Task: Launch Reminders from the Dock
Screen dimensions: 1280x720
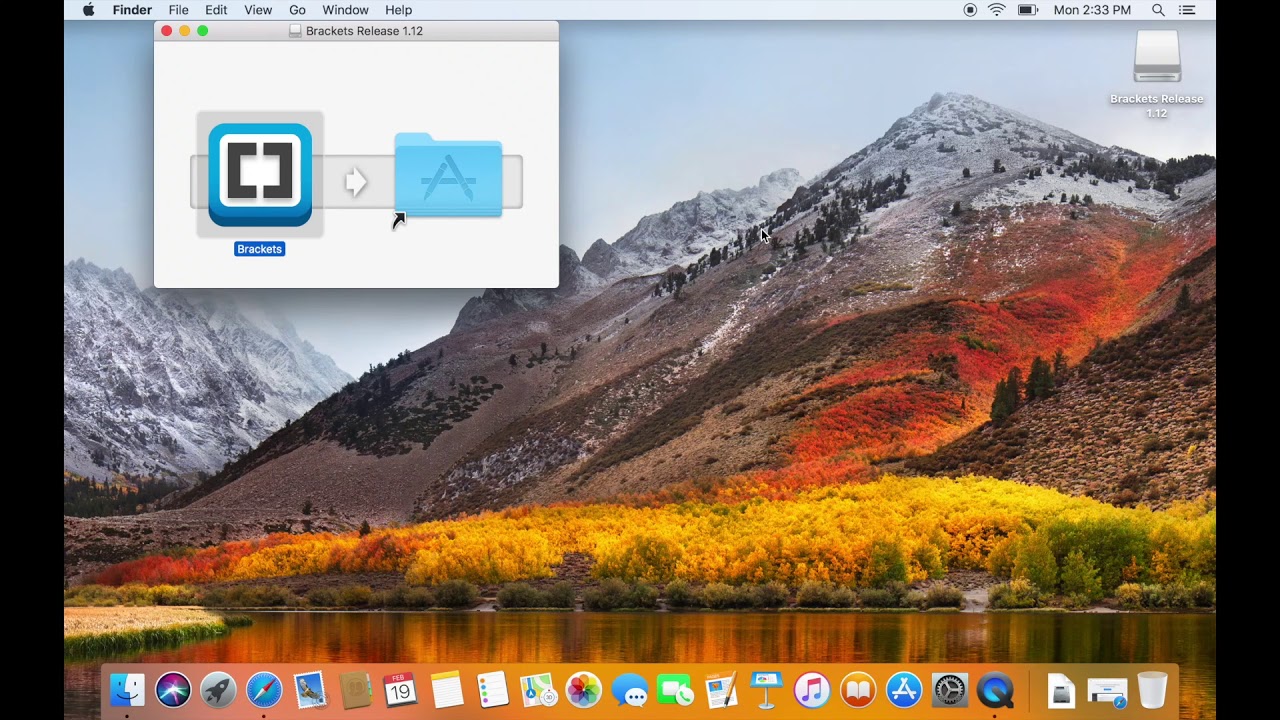Action: tap(493, 690)
